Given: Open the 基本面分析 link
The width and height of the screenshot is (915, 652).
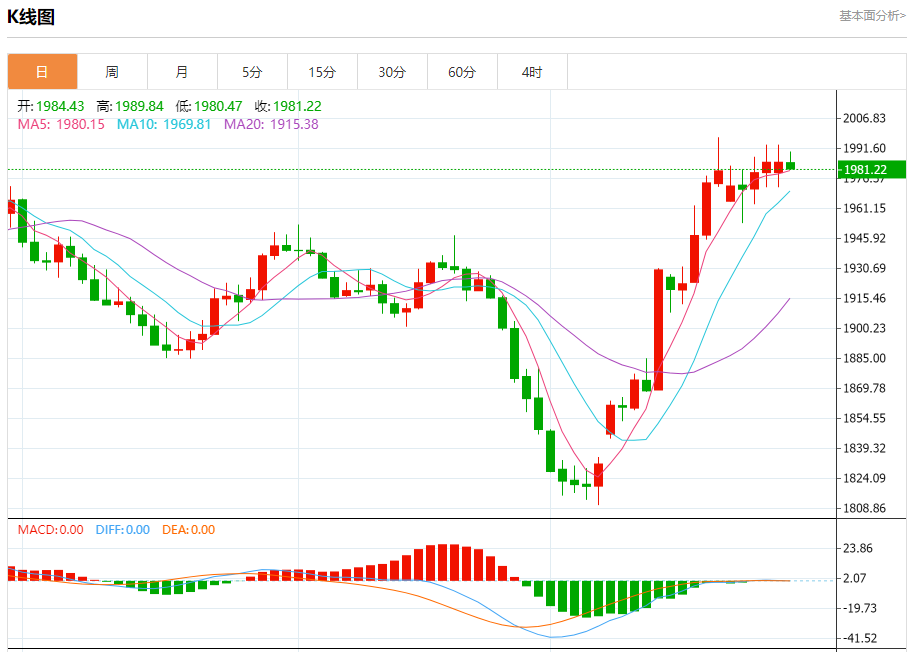Looking at the screenshot, I should (872, 16).
